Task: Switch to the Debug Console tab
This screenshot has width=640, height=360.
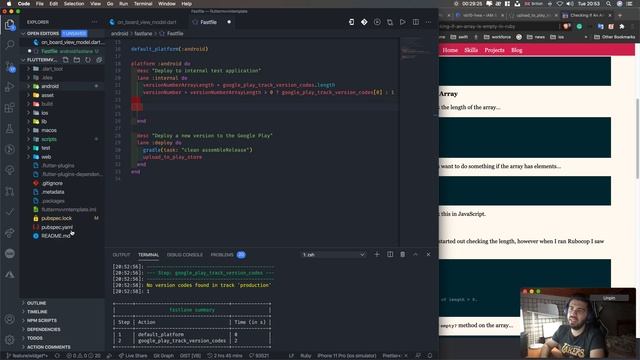Action: click(x=184, y=255)
